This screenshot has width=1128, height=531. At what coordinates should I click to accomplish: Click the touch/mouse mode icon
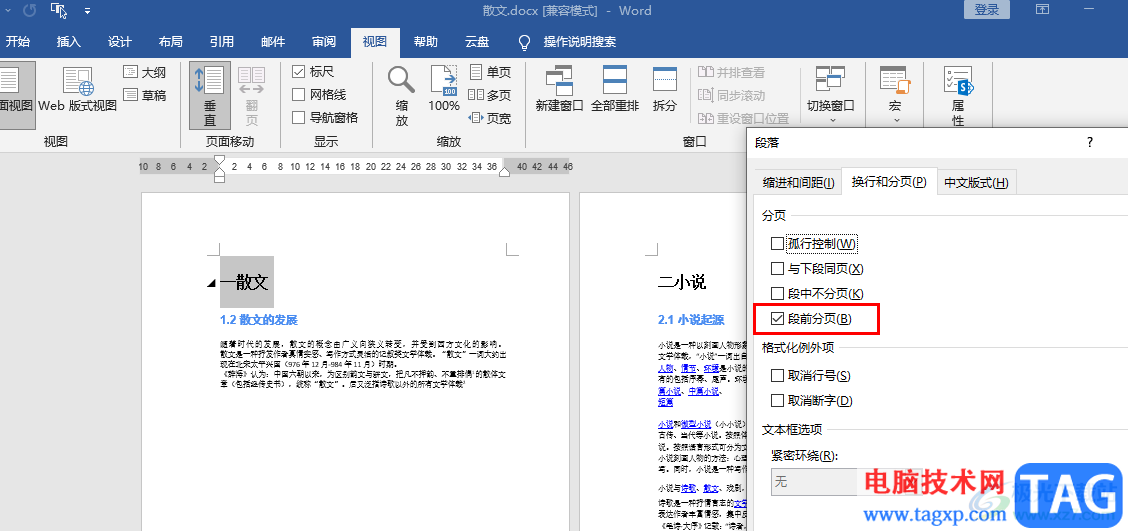point(59,11)
